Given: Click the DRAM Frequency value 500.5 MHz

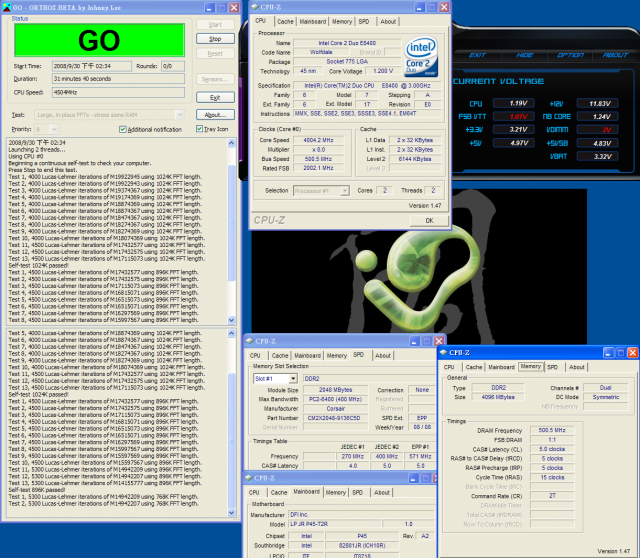Looking at the screenshot, I should pos(552,430).
